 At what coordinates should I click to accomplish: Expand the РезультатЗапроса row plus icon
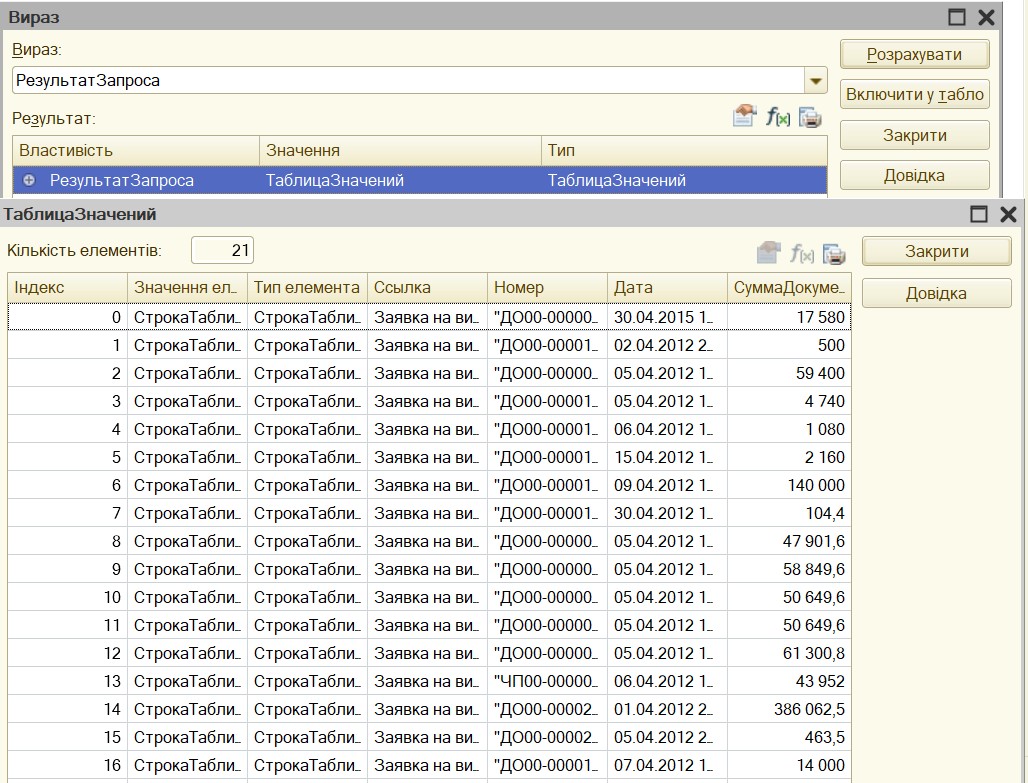(29, 180)
